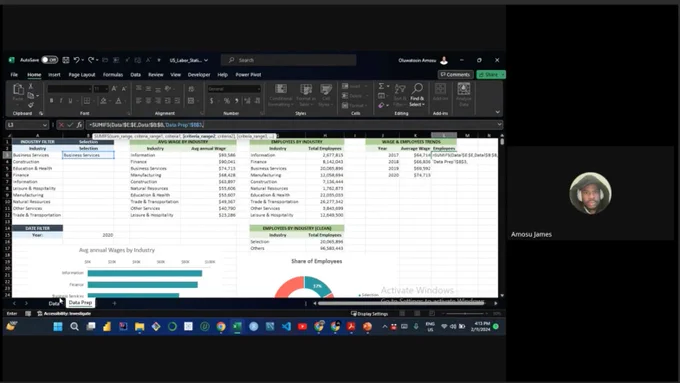Toggle Italic formatting
This screenshot has width=680, height=383.
pyautogui.click(x=61, y=101)
